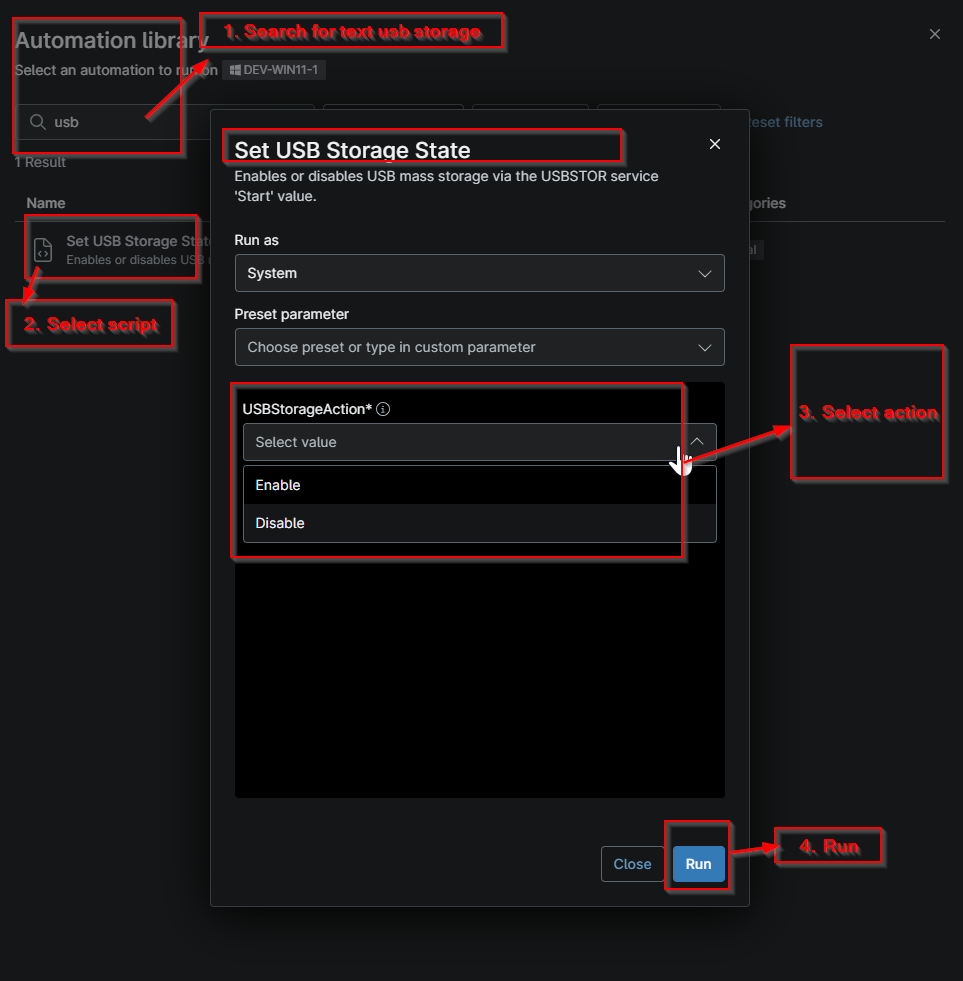Screen dimensions: 963x981
Task: Click the Run button
Action: click(x=698, y=864)
